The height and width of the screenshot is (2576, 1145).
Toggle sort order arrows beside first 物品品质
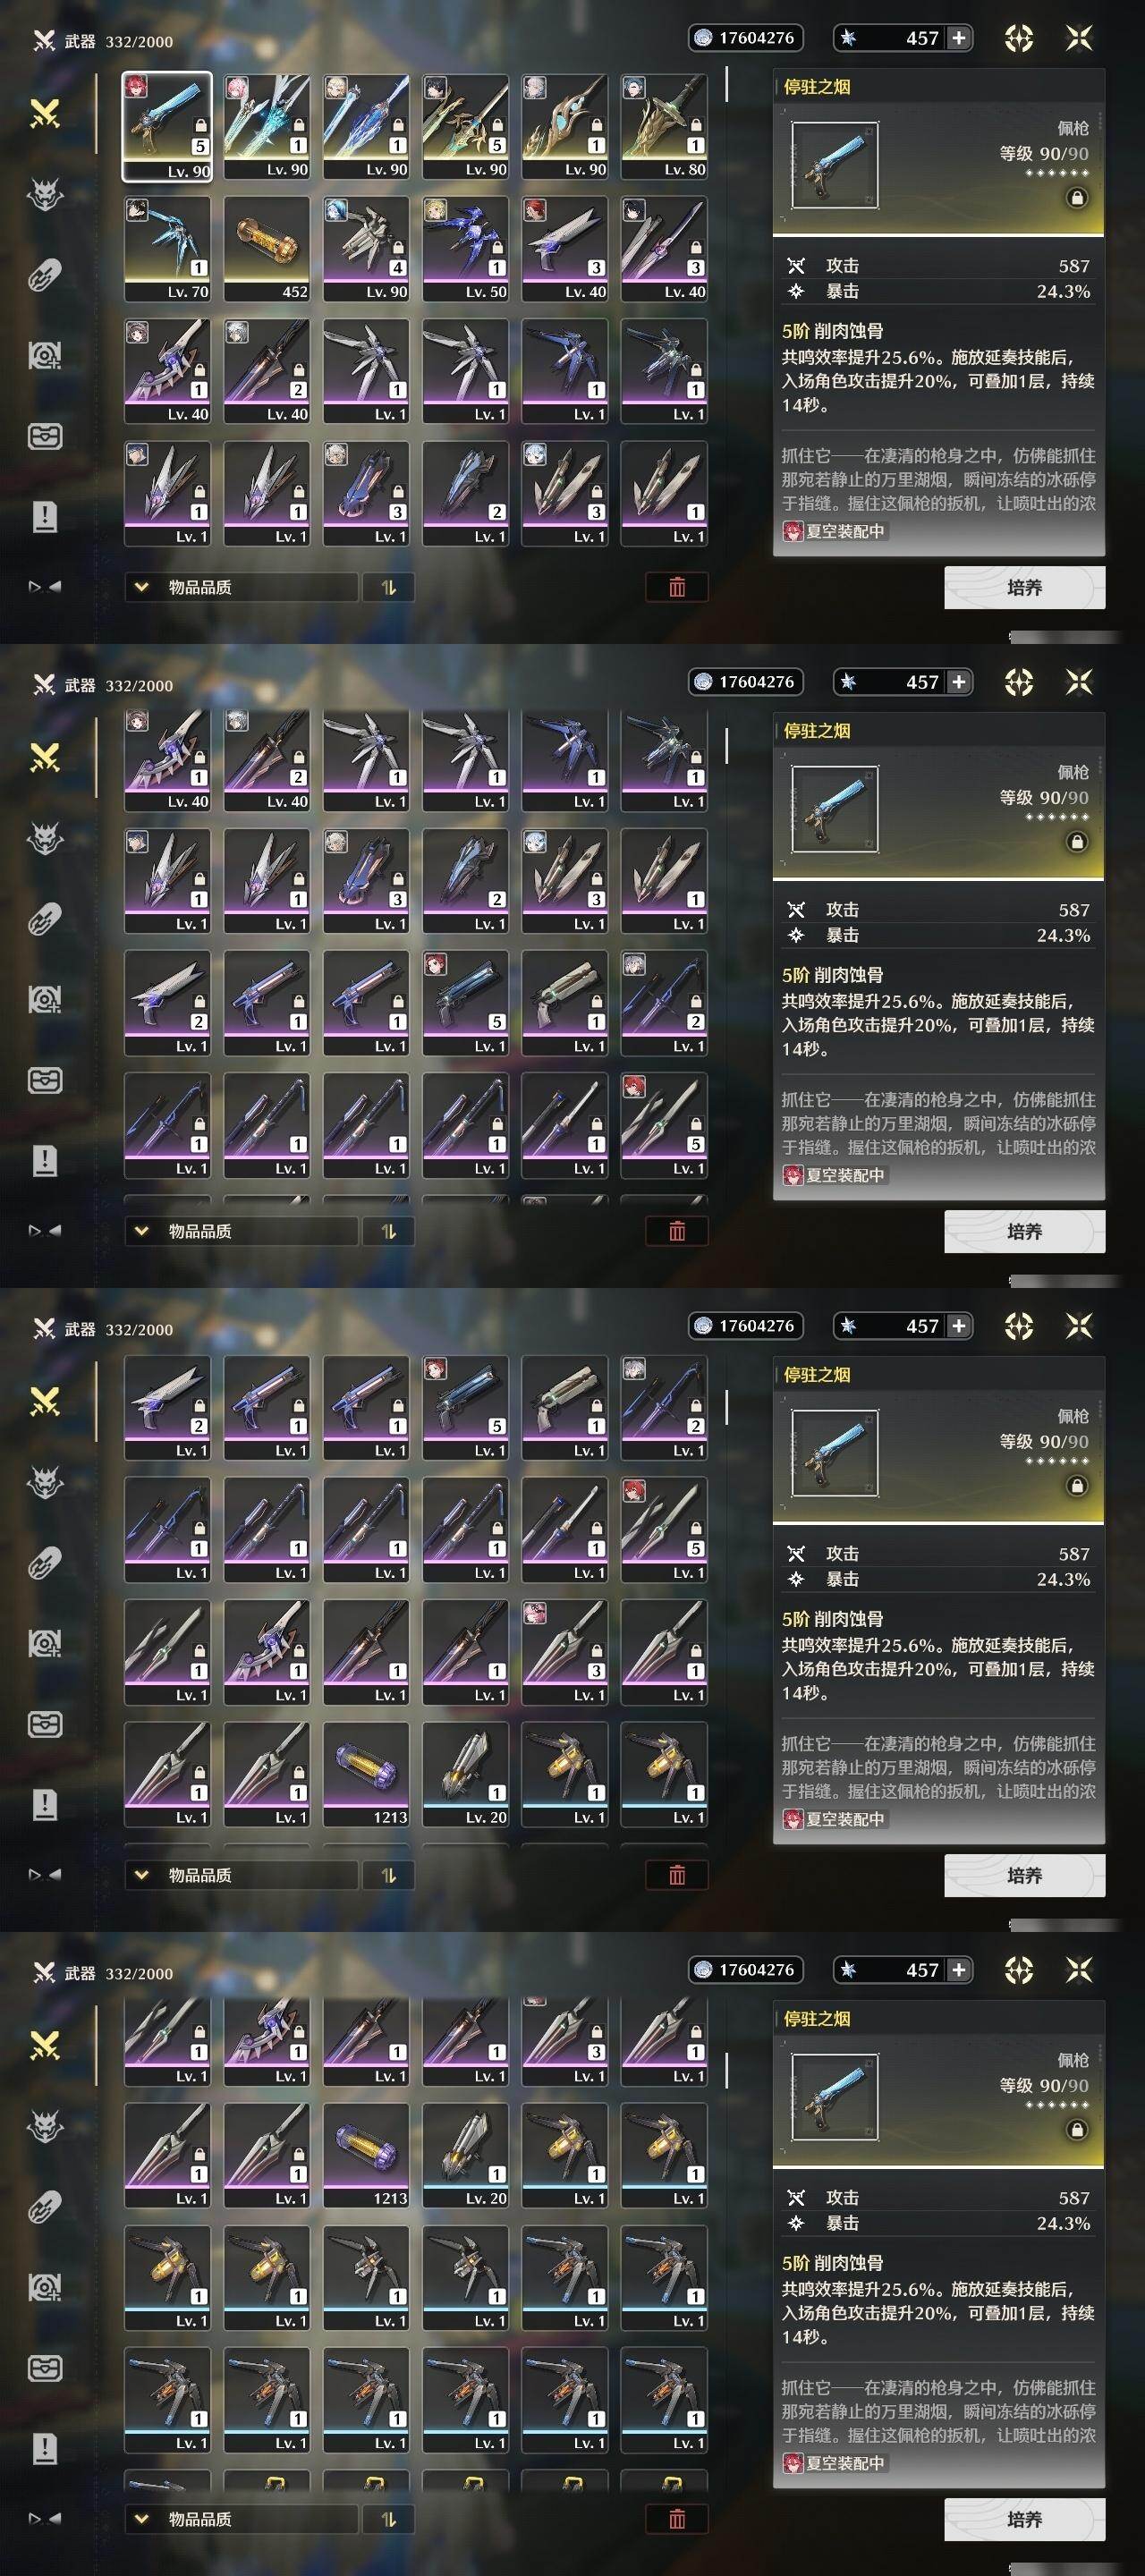tap(389, 587)
